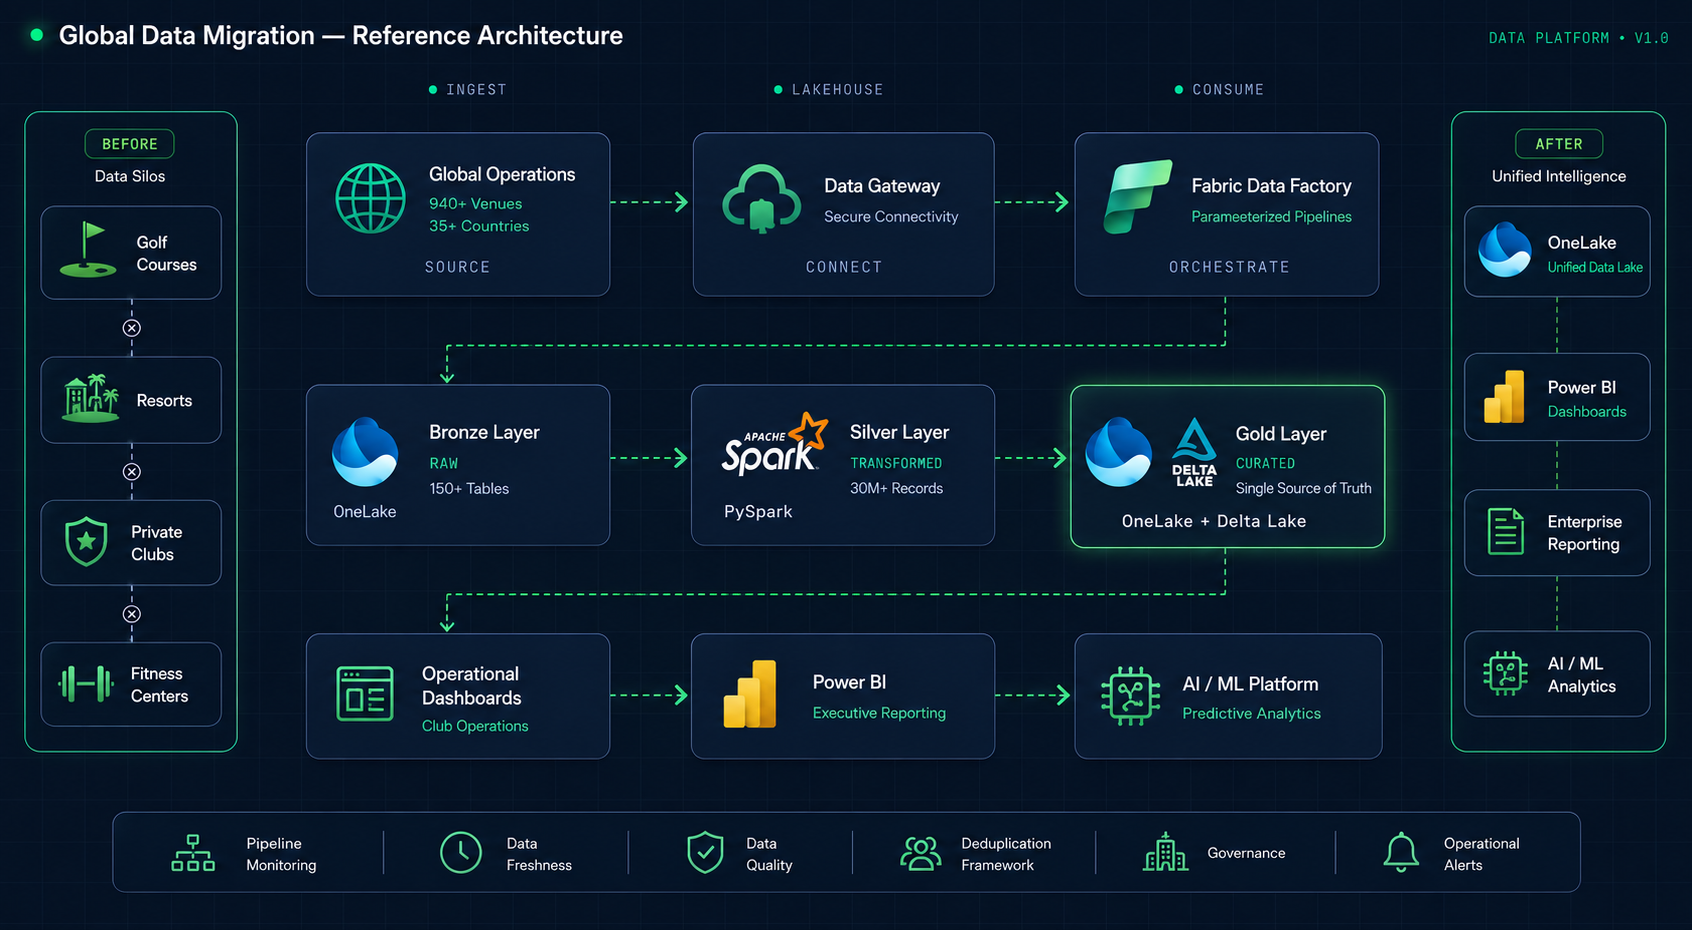1692x930 pixels.
Task: Click the 'Unified Data Lake' text
Action: click(1595, 268)
